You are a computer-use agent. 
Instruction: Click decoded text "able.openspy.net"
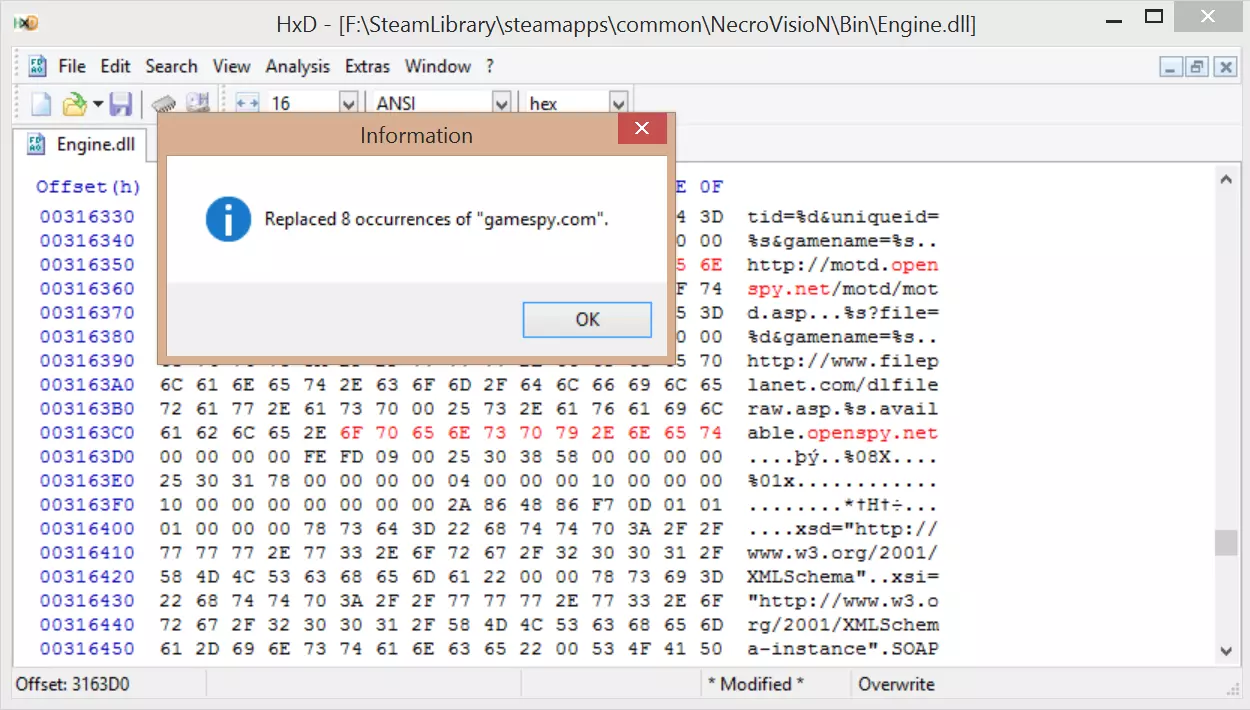pyautogui.click(x=843, y=433)
